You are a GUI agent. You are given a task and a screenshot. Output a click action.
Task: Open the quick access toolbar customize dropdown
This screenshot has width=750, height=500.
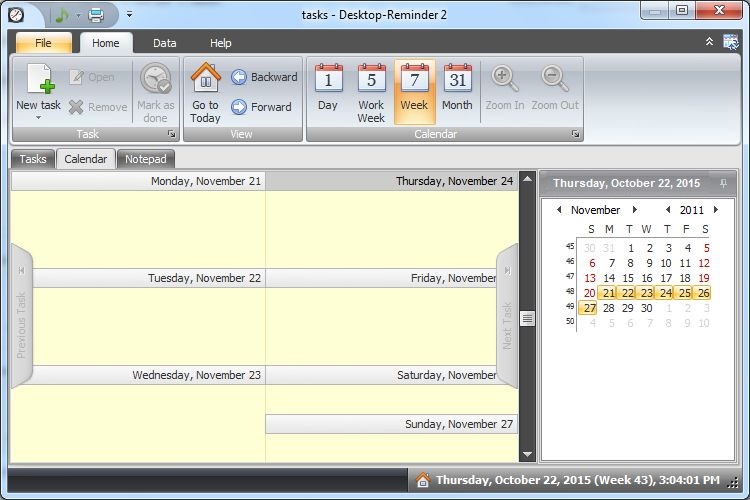click(129, 15)
